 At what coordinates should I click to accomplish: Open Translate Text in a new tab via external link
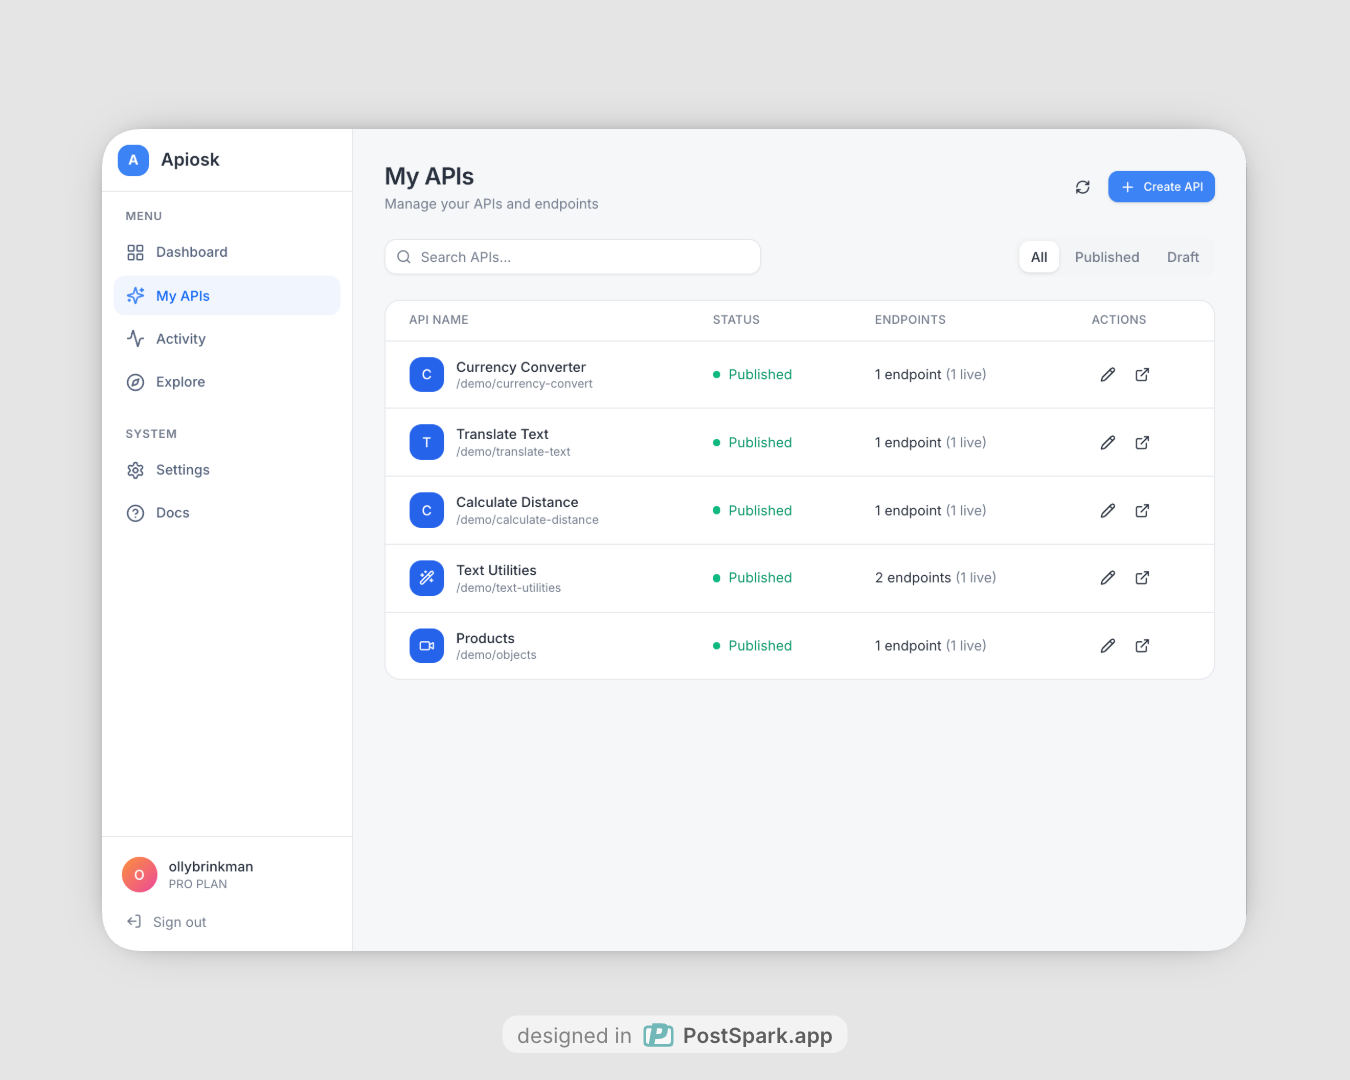tap(1142, 442)
